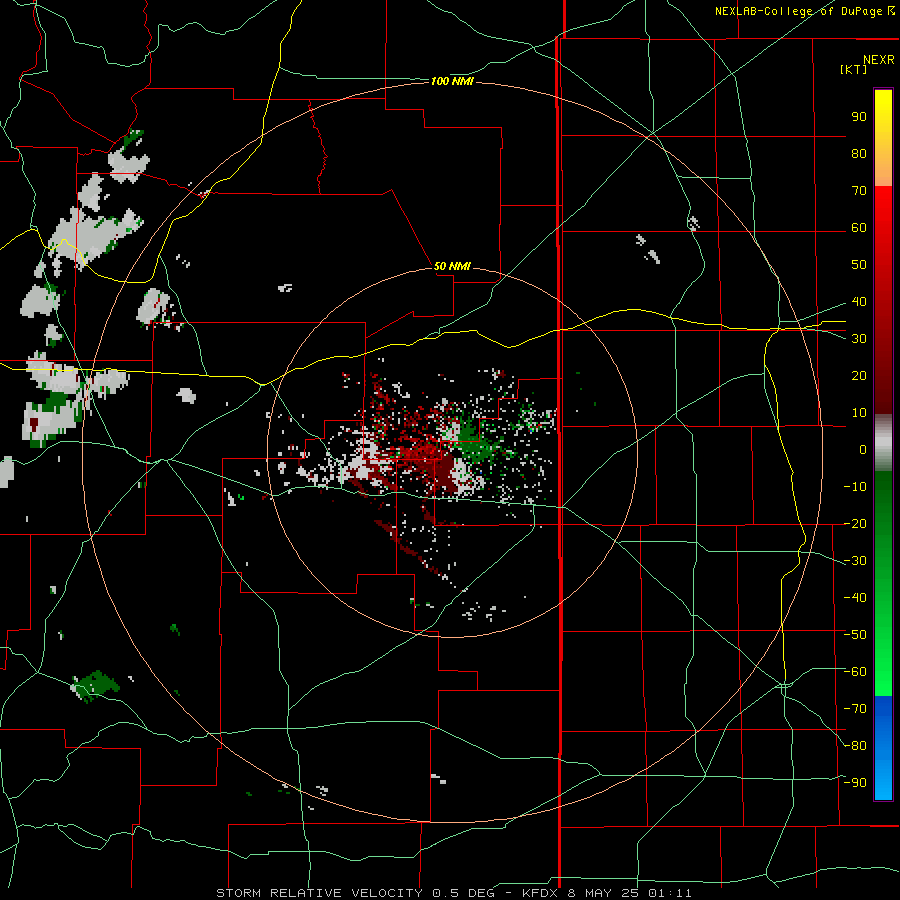Click the 30 value on the velocity scale

[859, 339]
